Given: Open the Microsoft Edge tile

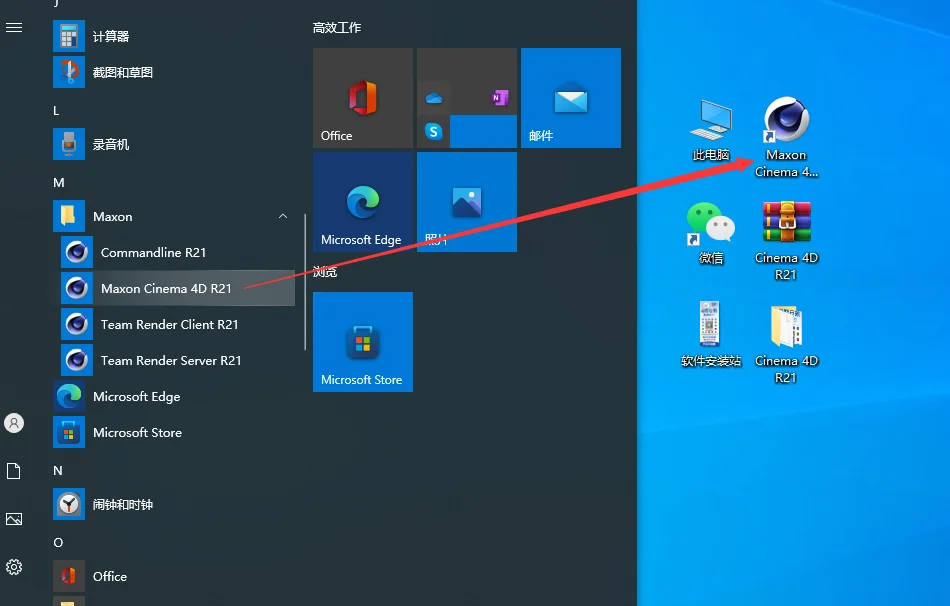Looking at the screenshot, I should coord(363,202).
